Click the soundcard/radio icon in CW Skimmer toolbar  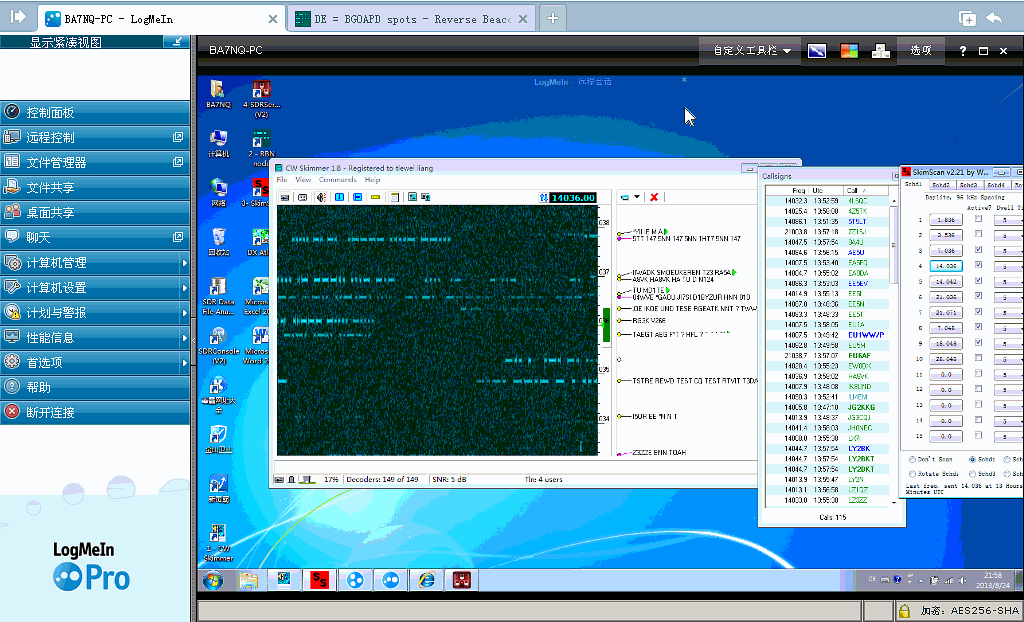285,197
